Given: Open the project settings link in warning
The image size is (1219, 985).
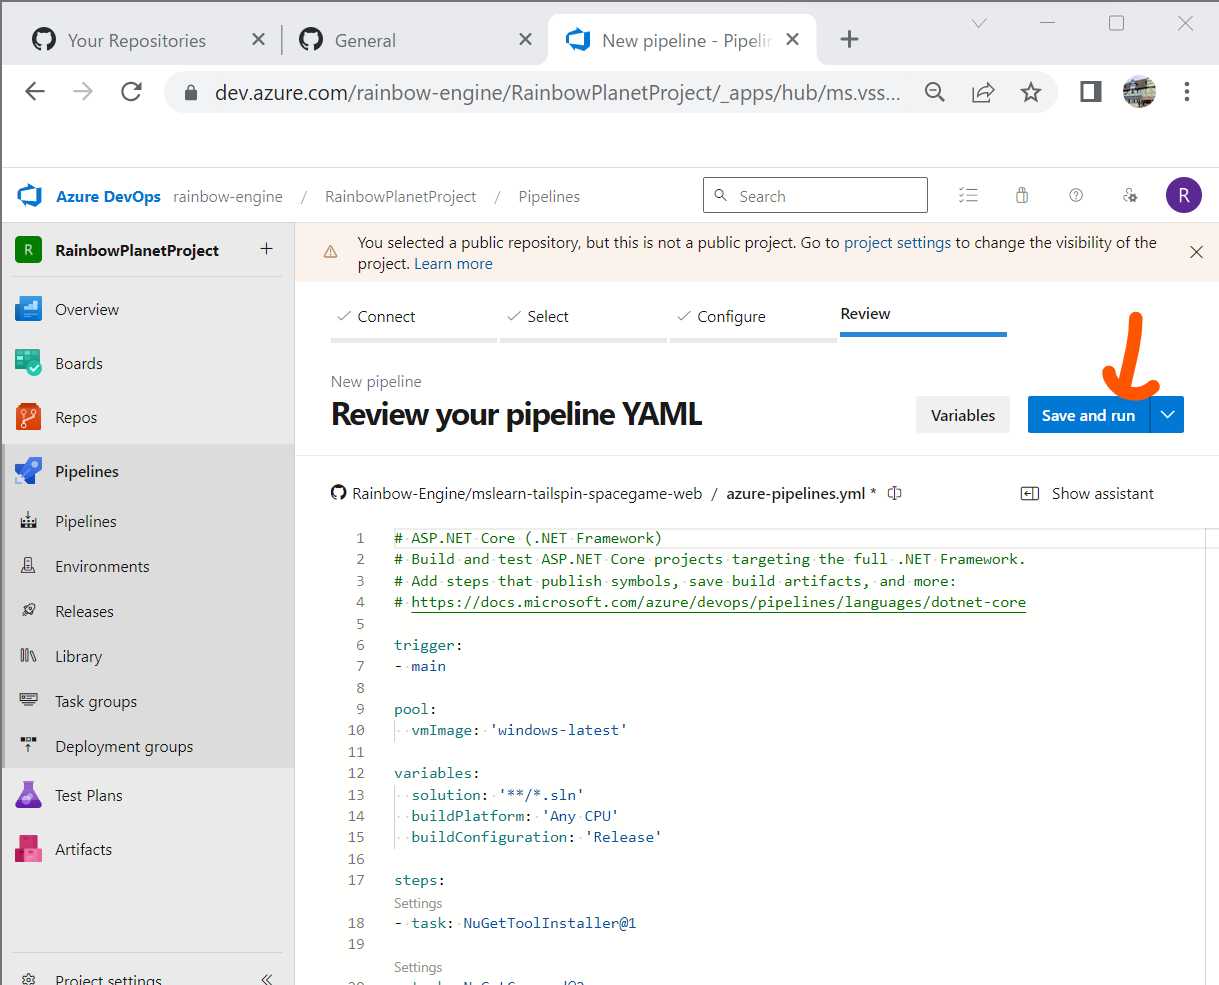Looking at the screenshot, I should coord(898,242).
